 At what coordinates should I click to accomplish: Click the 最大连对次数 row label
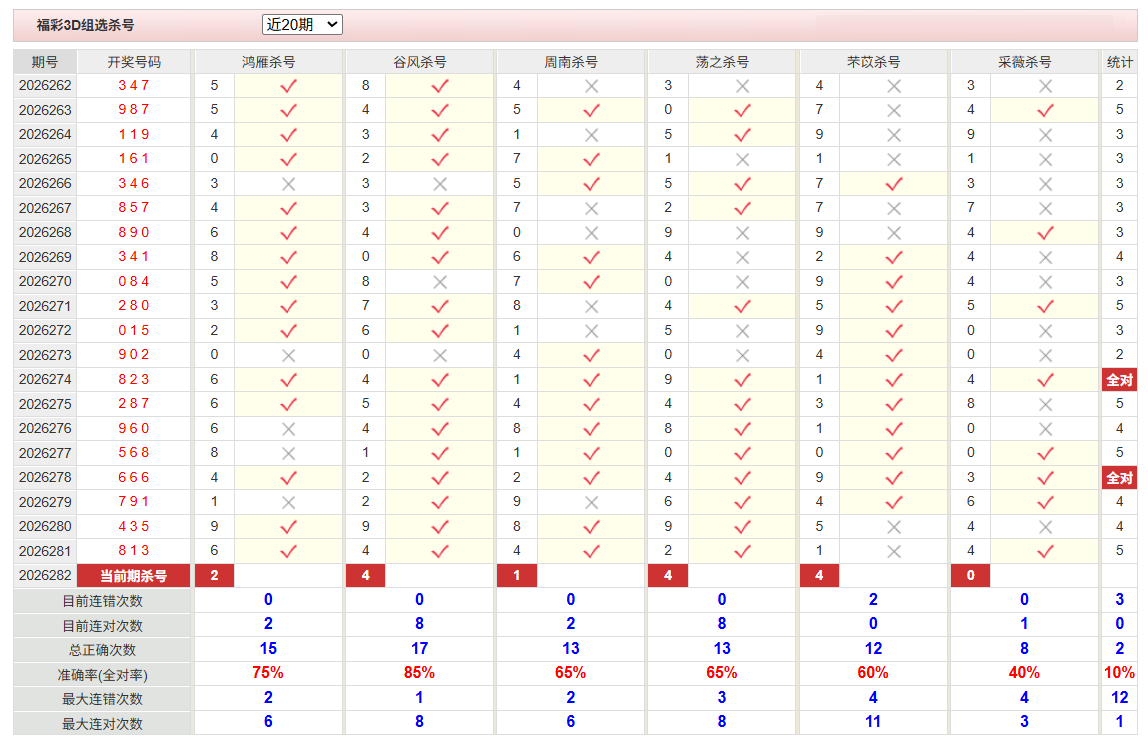(x=102, y=724)
